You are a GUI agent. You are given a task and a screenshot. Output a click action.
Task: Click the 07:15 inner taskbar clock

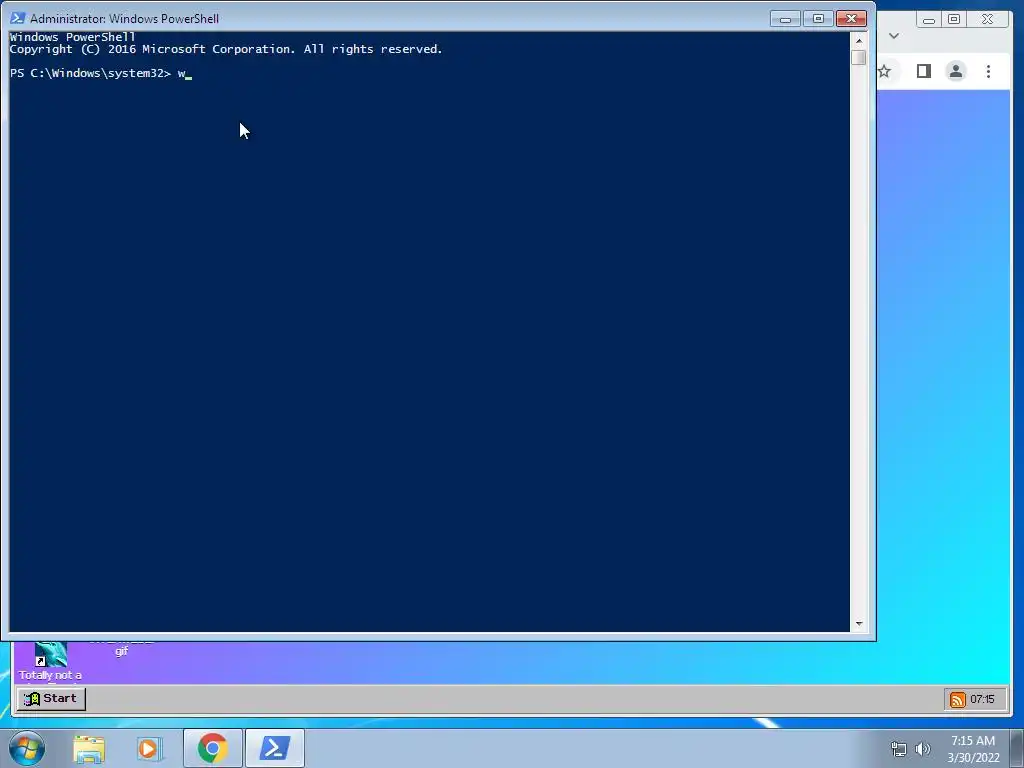(982, 699)
